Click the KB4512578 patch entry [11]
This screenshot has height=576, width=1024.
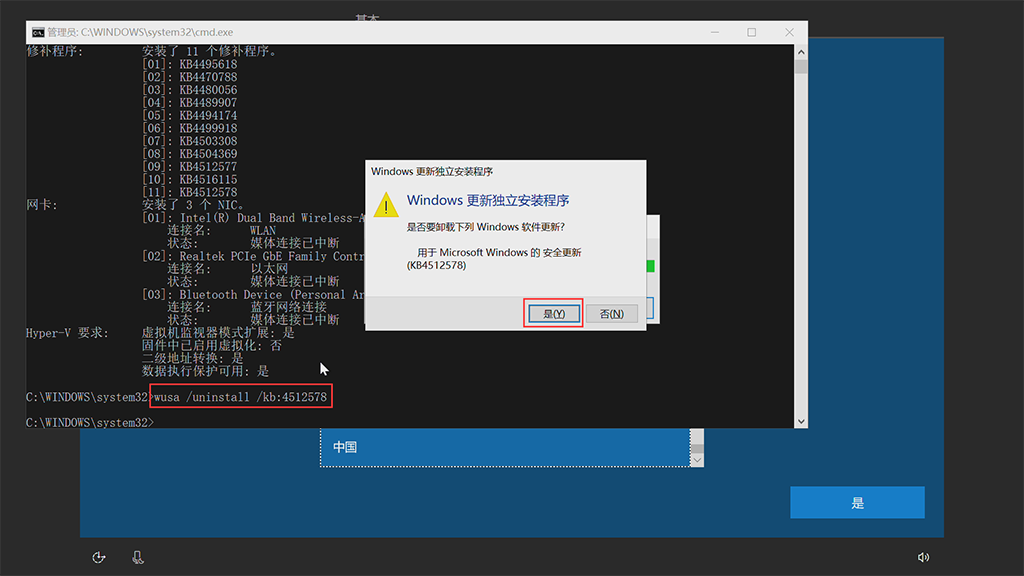pyautogui.click(x=189, y=192)
